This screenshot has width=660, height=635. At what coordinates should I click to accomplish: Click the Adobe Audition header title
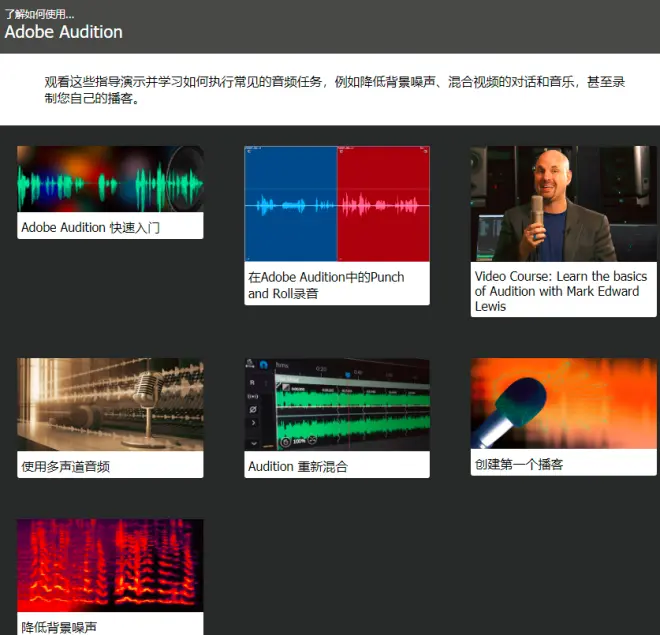(x=64, y=32)
